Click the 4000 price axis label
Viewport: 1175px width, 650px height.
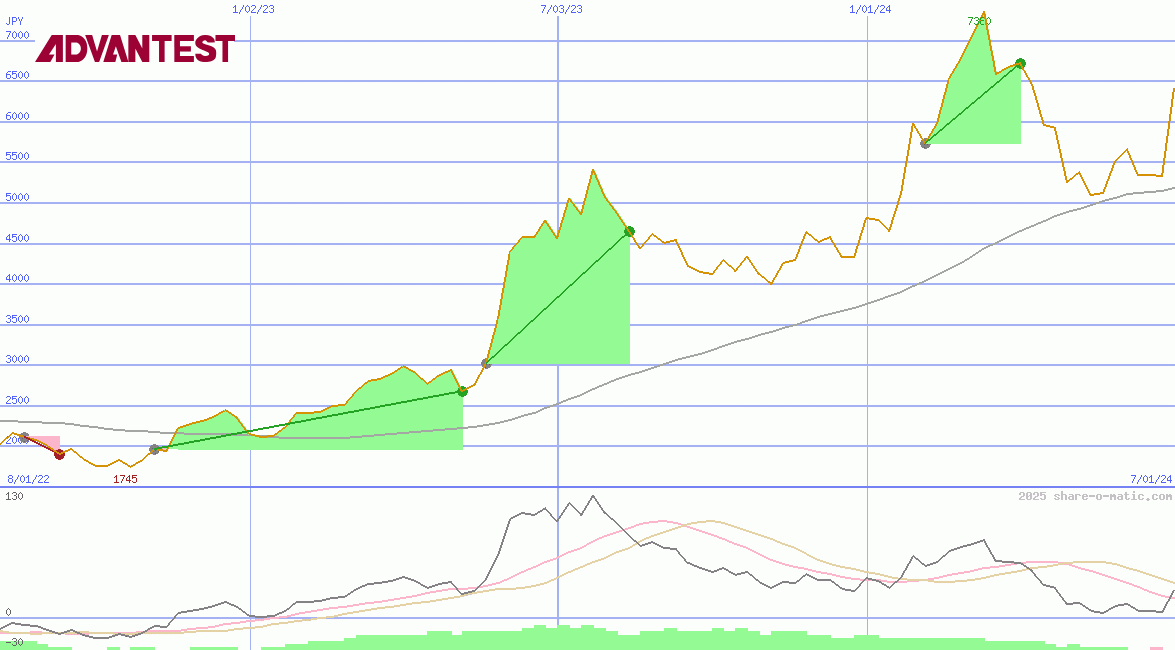17,278
